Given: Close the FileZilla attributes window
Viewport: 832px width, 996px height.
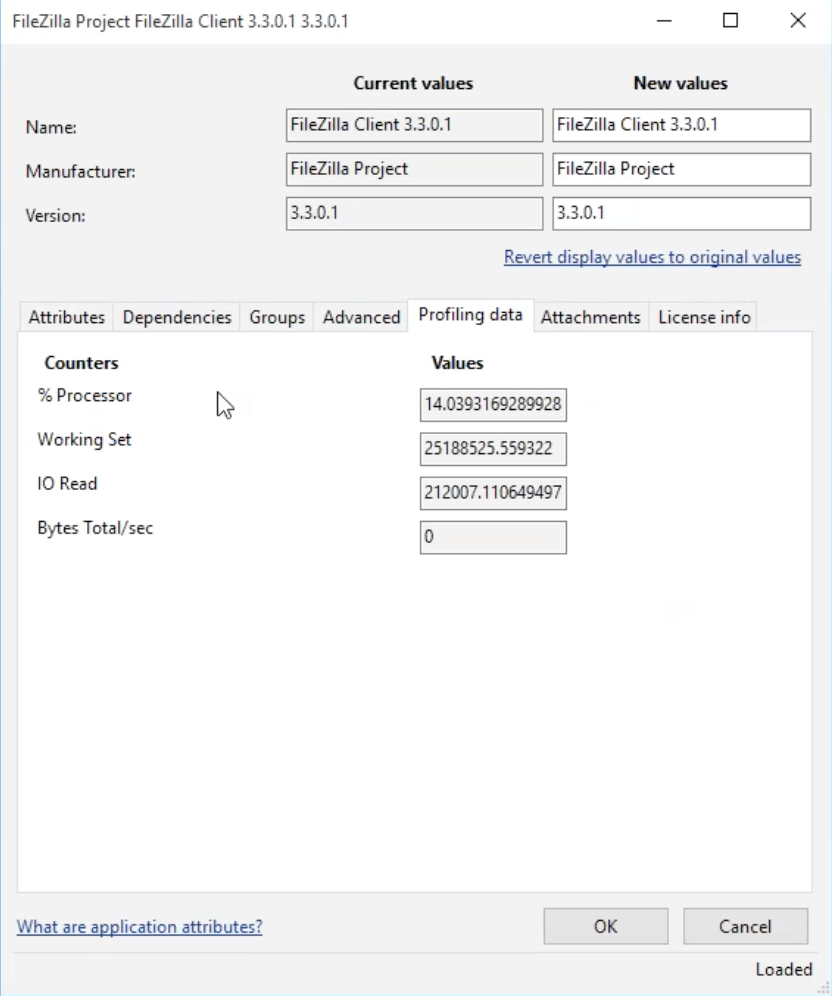Looking at the screenshot, I should (x=798, y=21).
